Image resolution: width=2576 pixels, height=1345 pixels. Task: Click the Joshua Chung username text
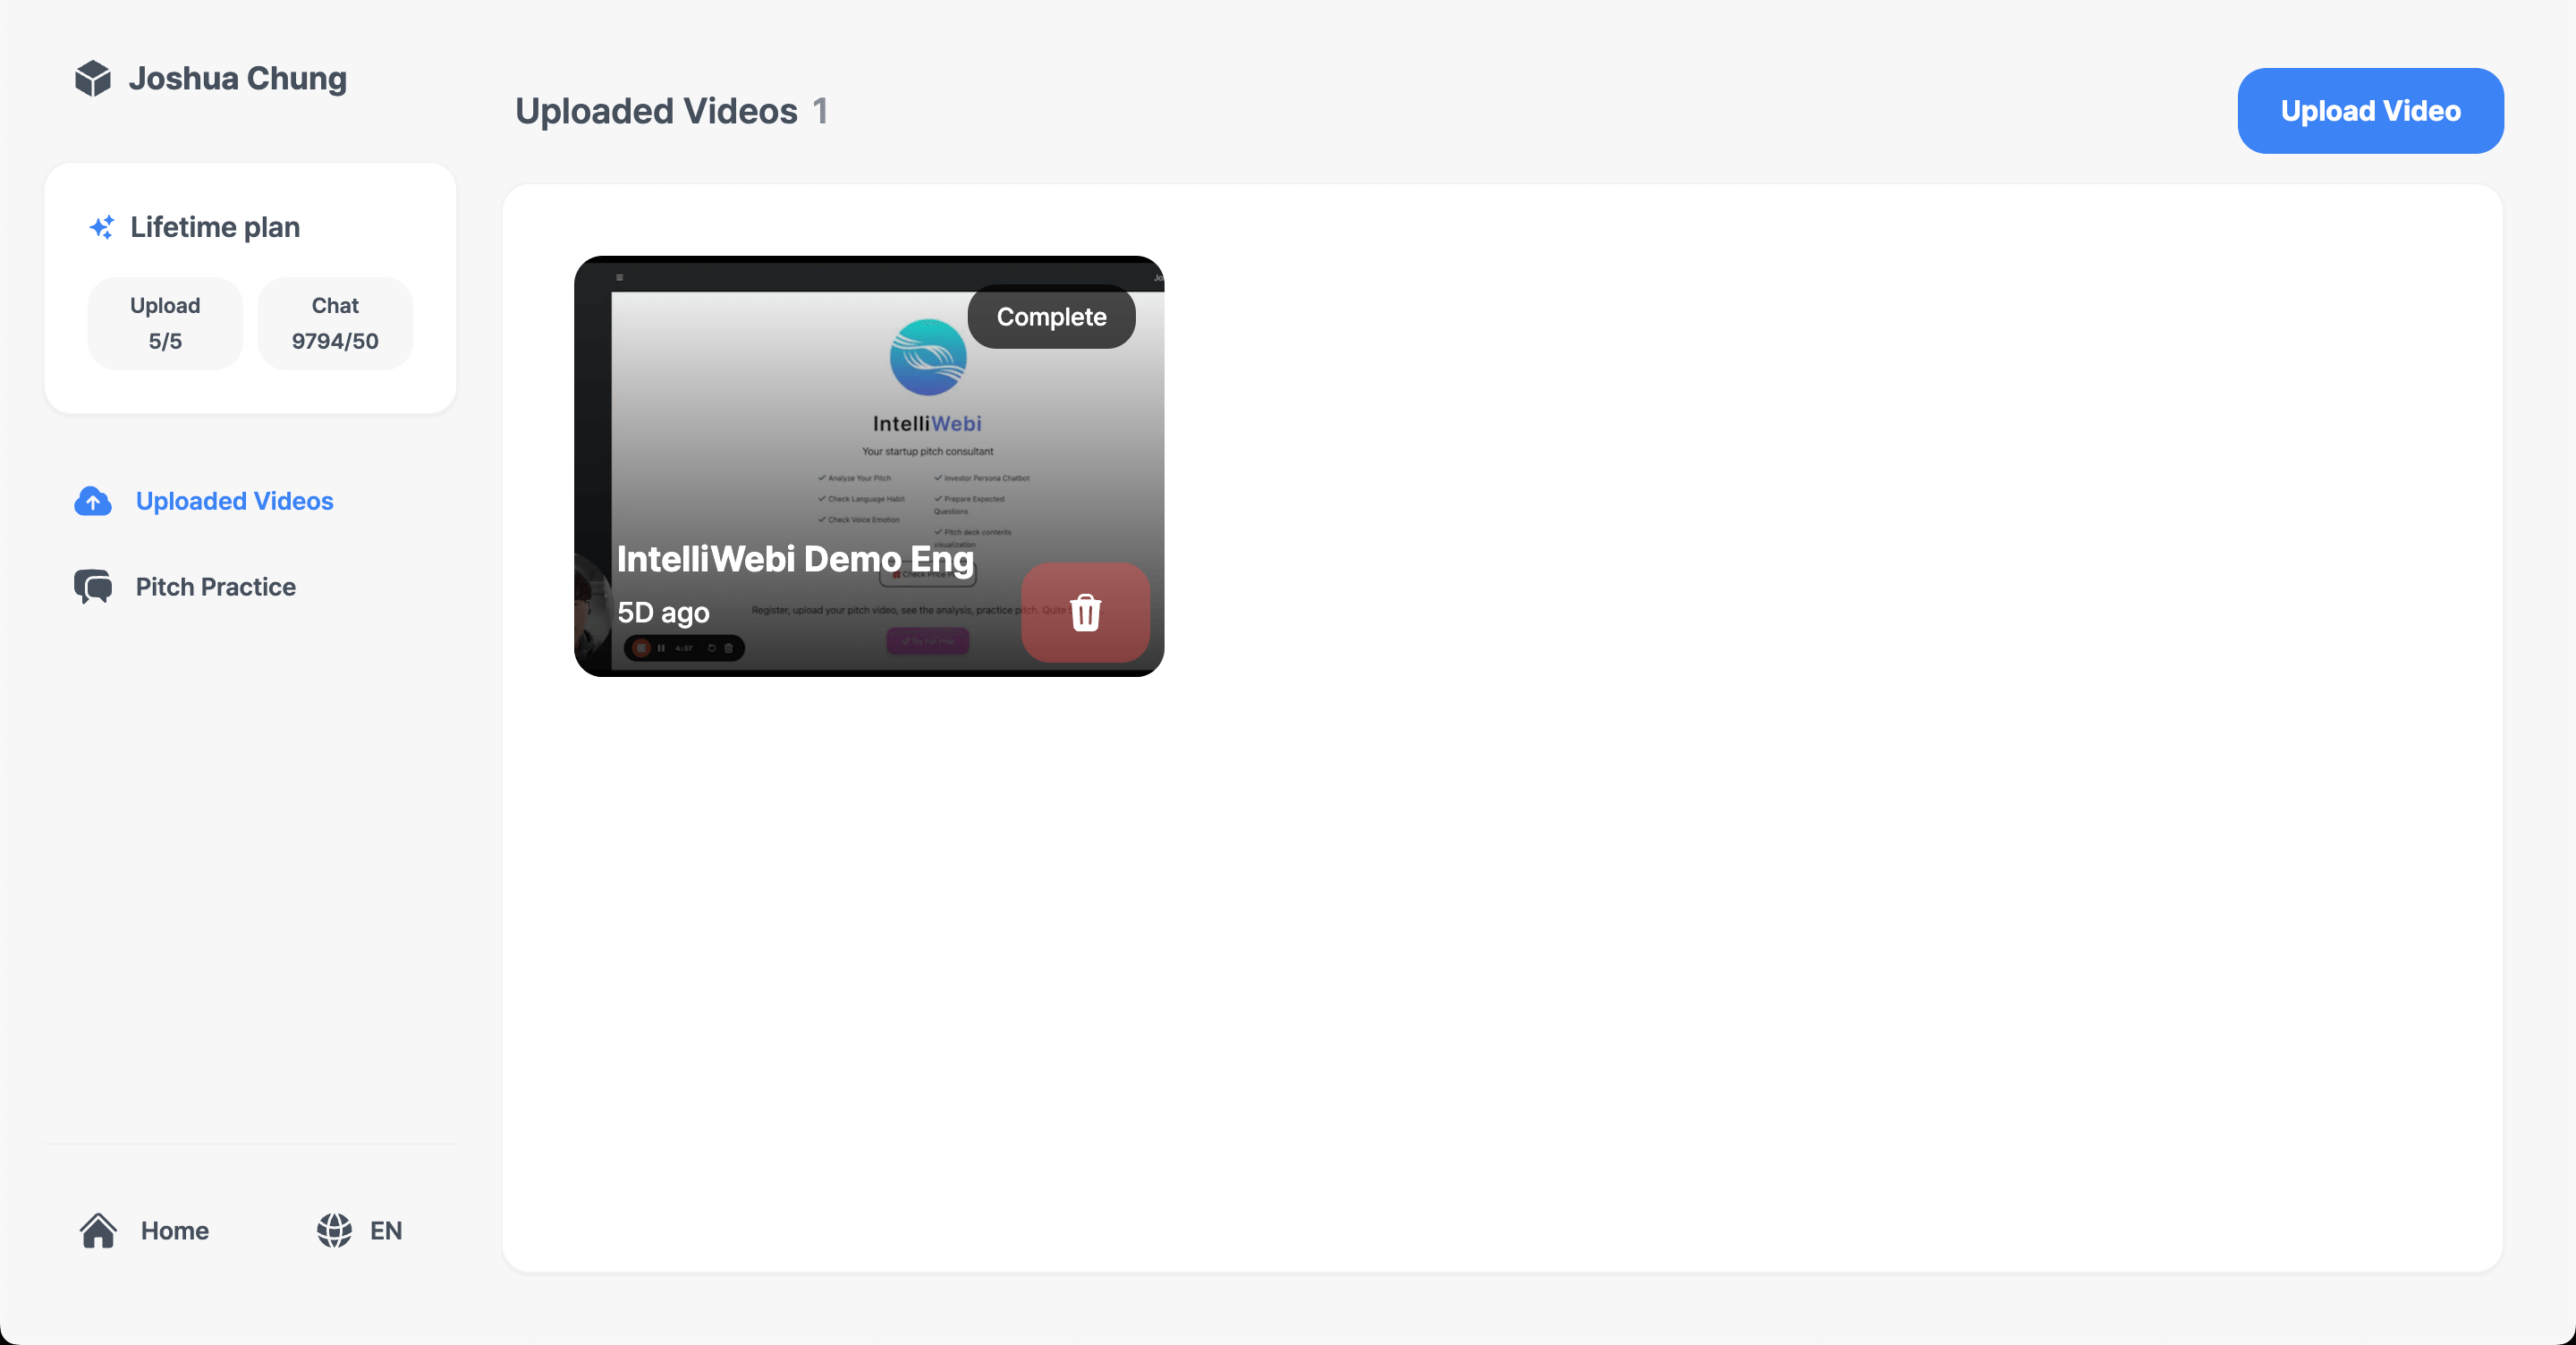tap(237, 78)
